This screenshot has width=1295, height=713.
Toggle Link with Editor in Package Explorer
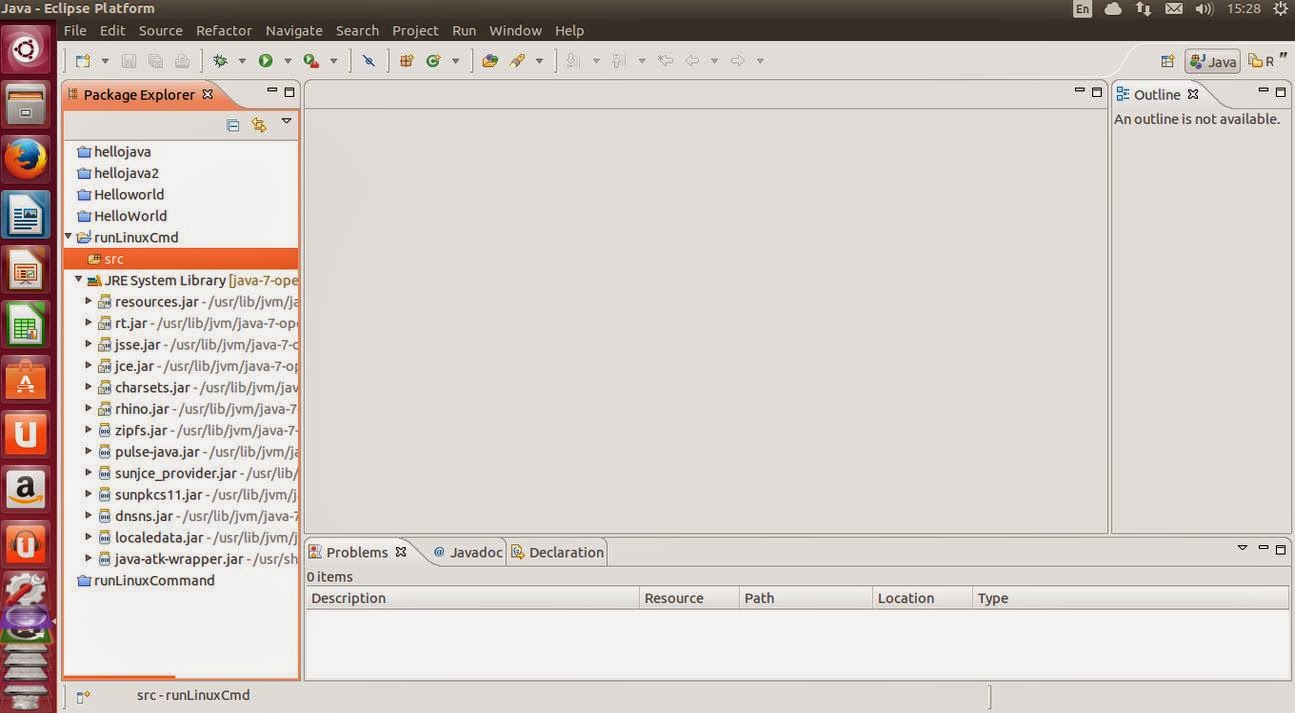(258, 124)
